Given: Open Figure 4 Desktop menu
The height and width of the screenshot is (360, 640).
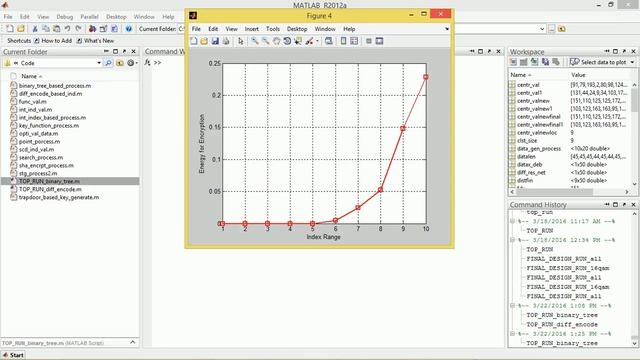Looking at the screenshot, I should click(297, 29).
